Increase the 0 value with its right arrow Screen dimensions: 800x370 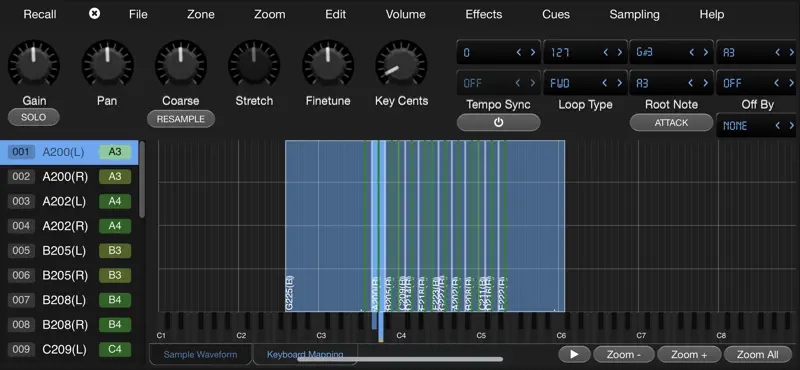[x=533, y=52]
